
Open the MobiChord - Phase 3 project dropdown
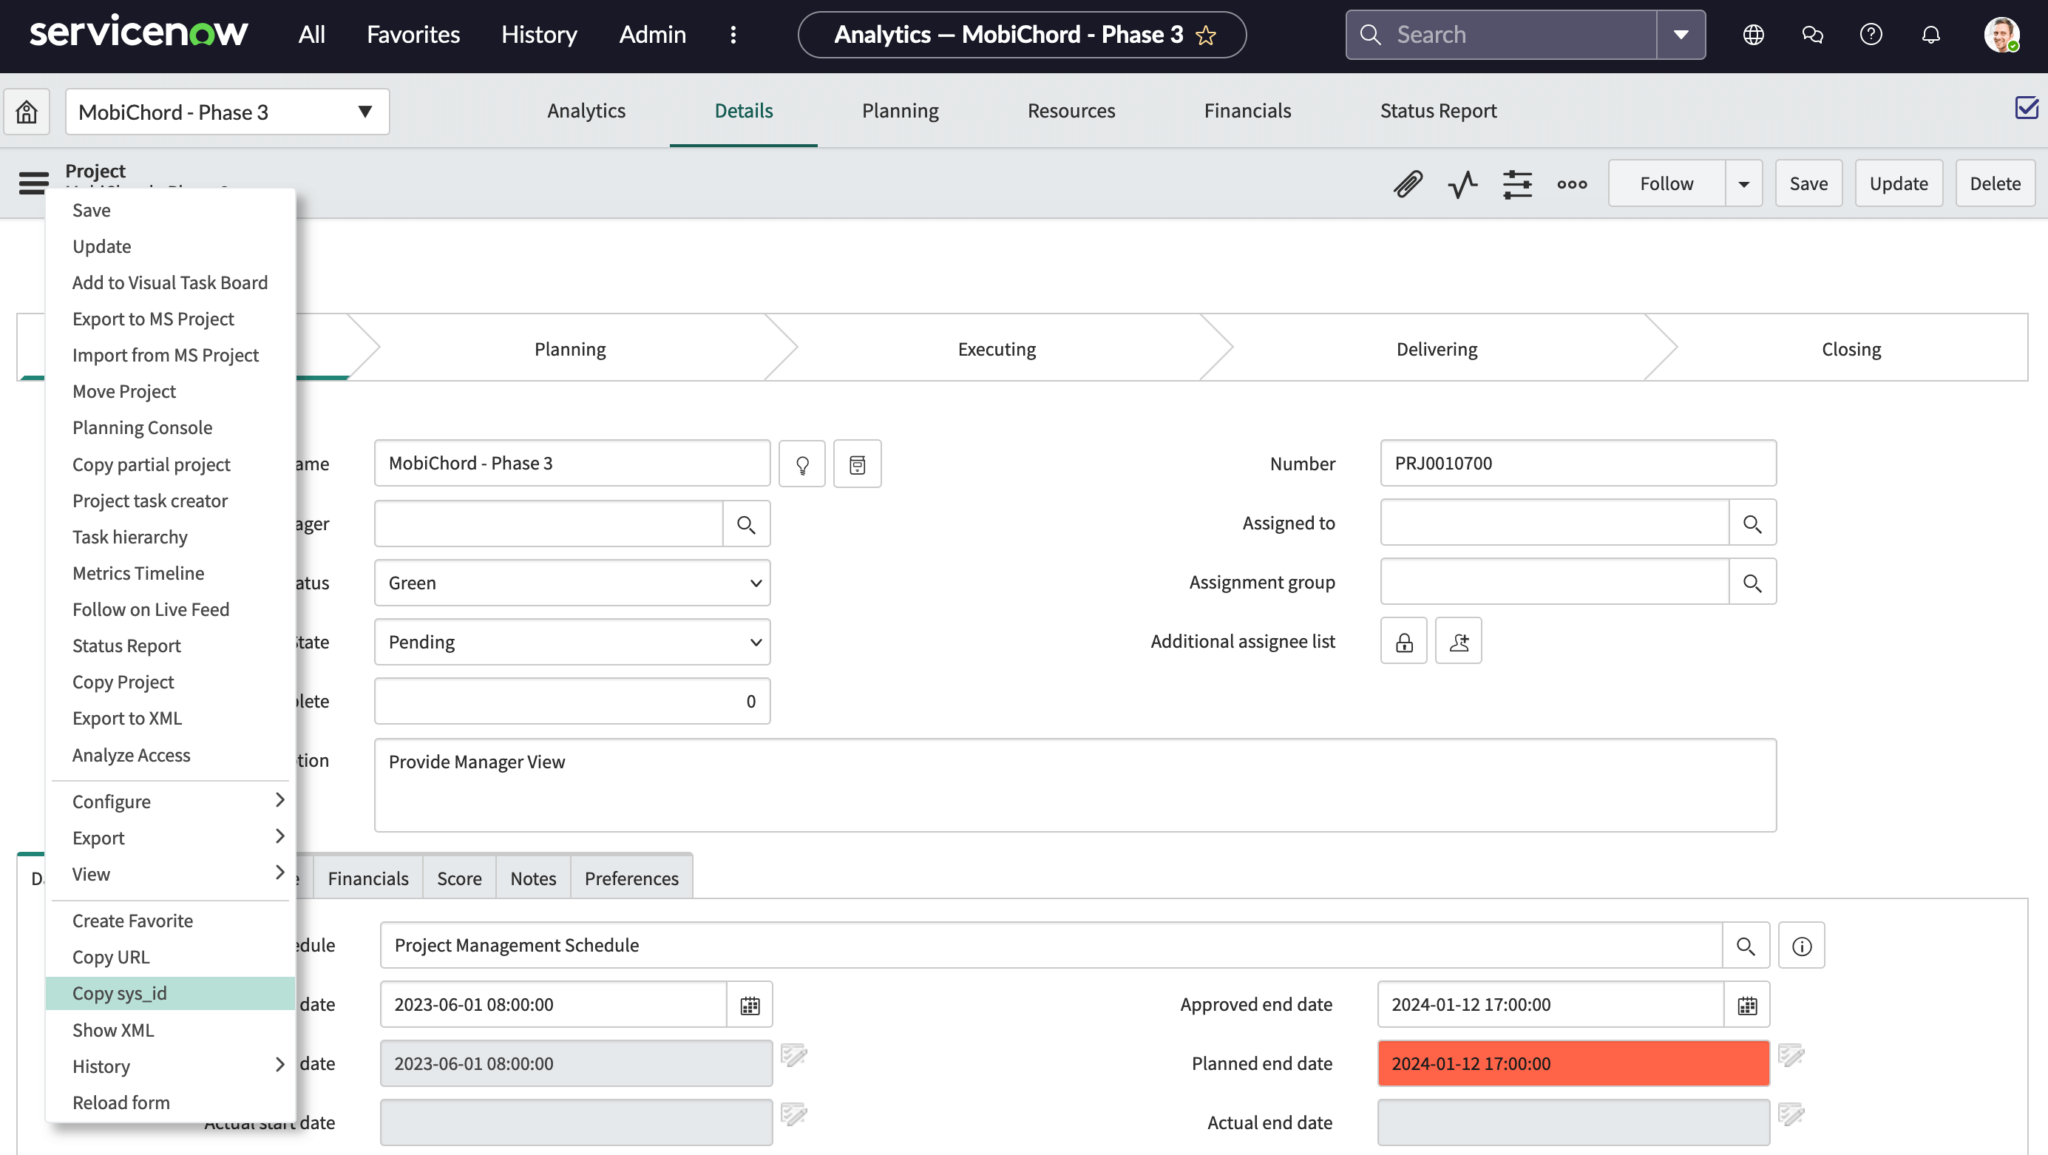coord(227,112)
